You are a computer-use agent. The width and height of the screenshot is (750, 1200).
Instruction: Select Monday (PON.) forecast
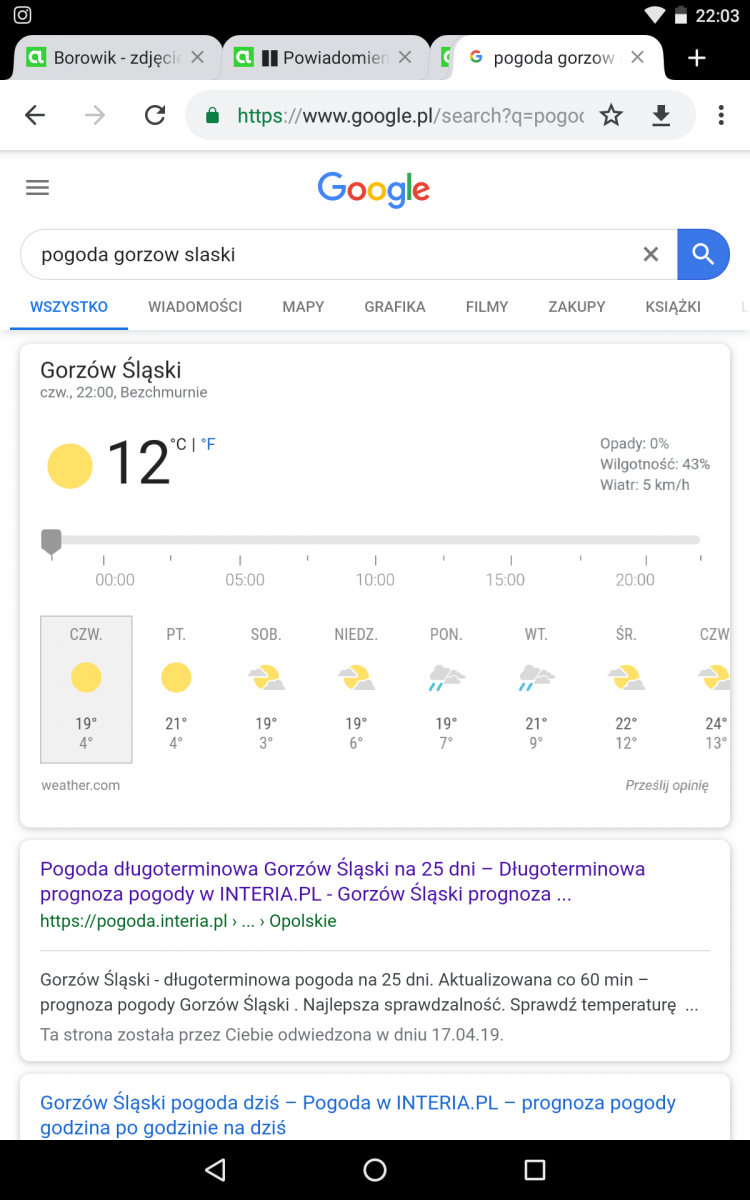446,690
